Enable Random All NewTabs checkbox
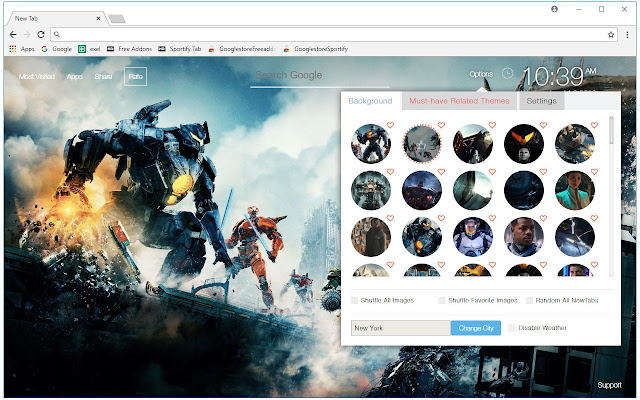Viewport: 640px width, 400px height. (x=529, y=300)
